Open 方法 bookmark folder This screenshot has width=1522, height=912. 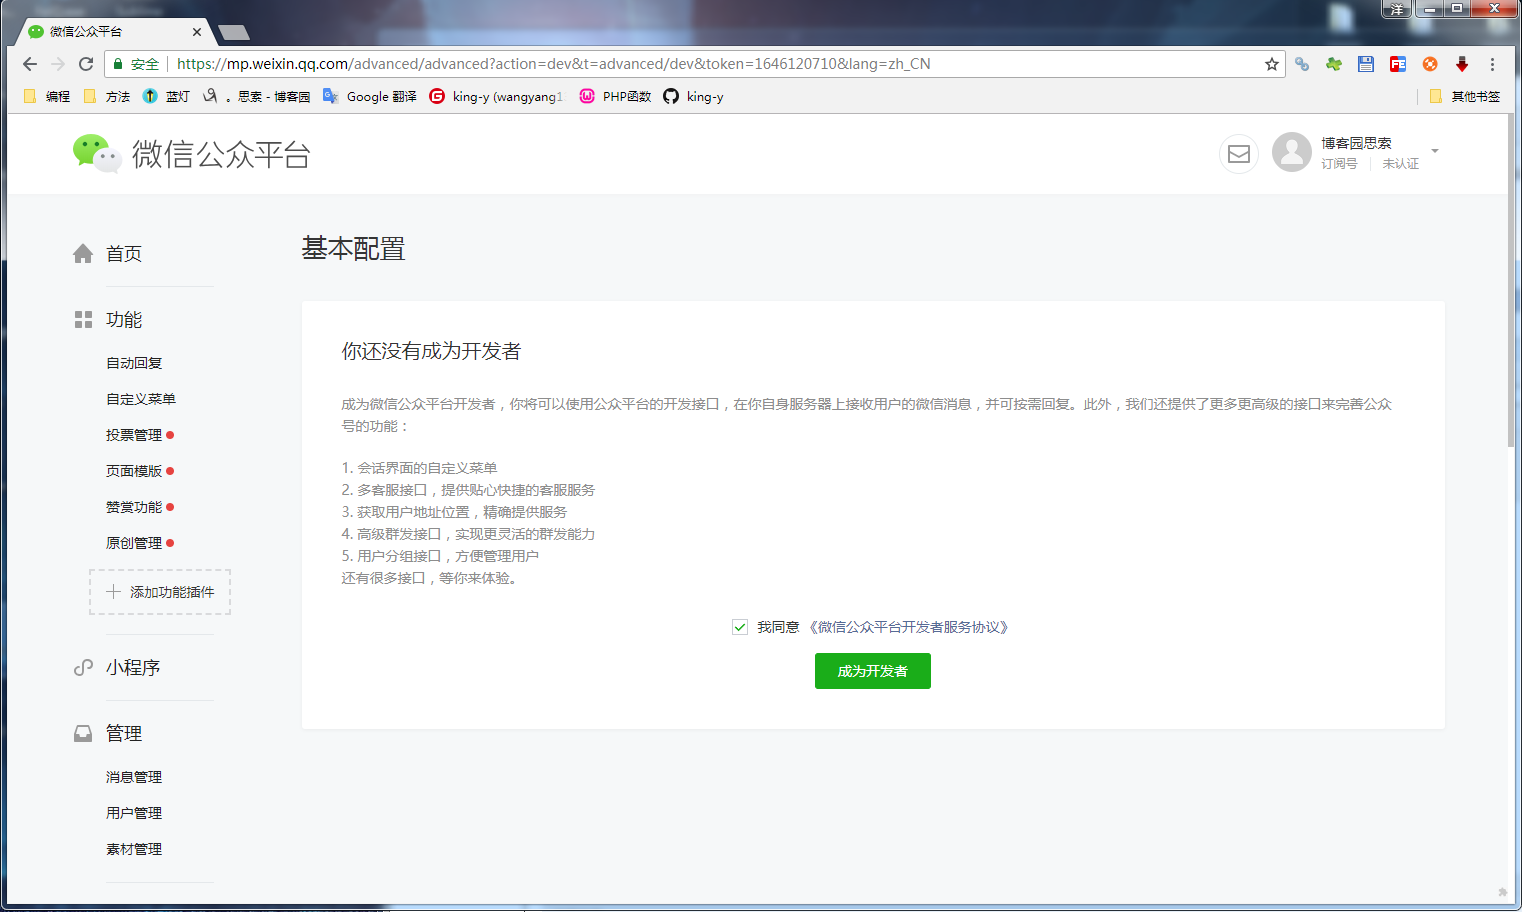(x=107, y=97)
